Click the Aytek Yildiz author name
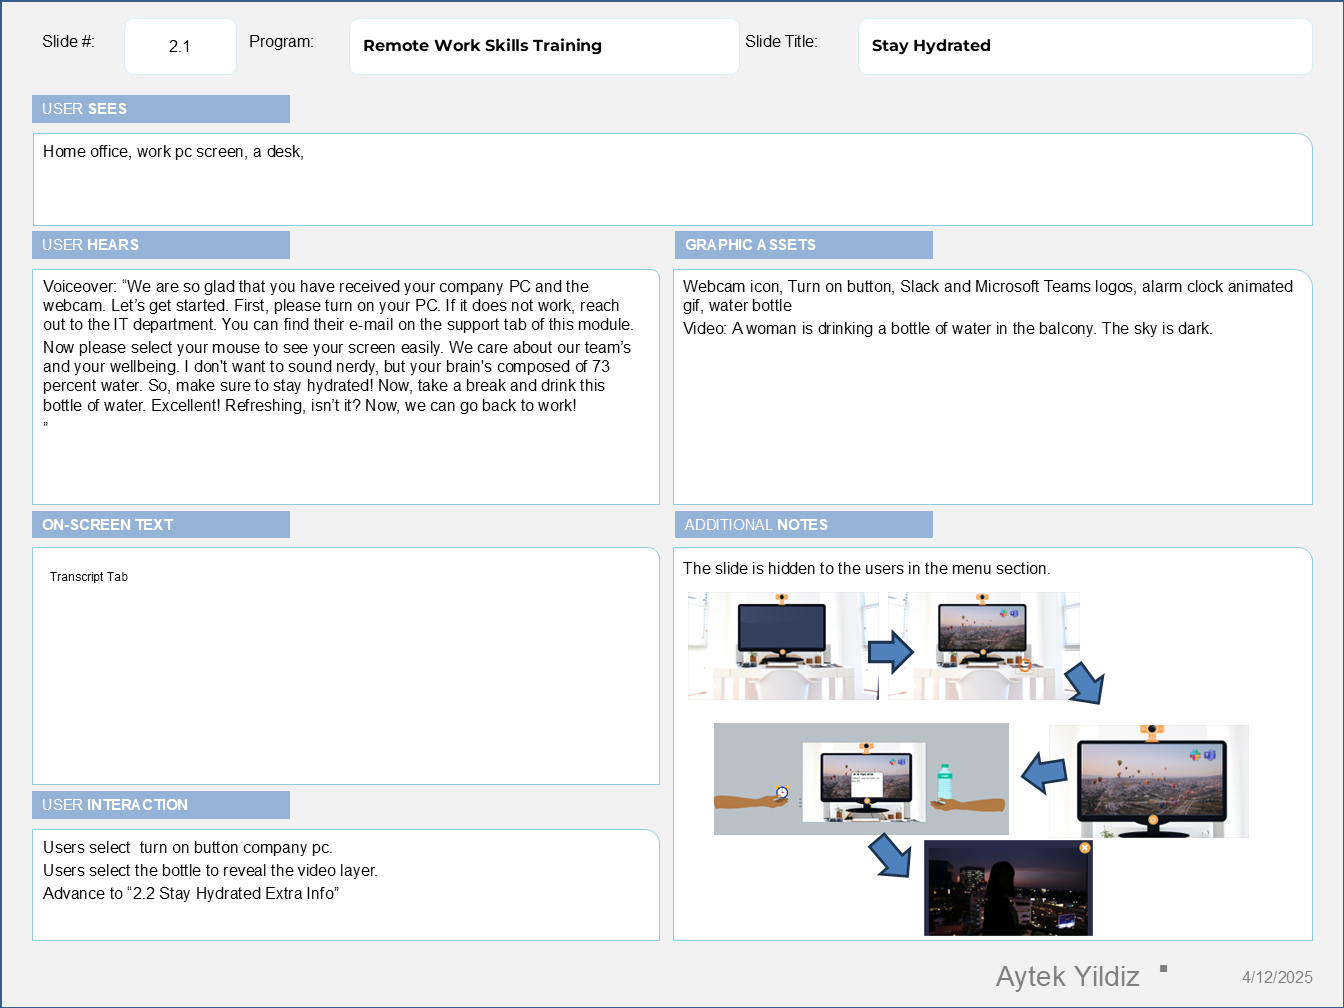This screenshot has width=1344, height=1008. (x=1067, y=976)
